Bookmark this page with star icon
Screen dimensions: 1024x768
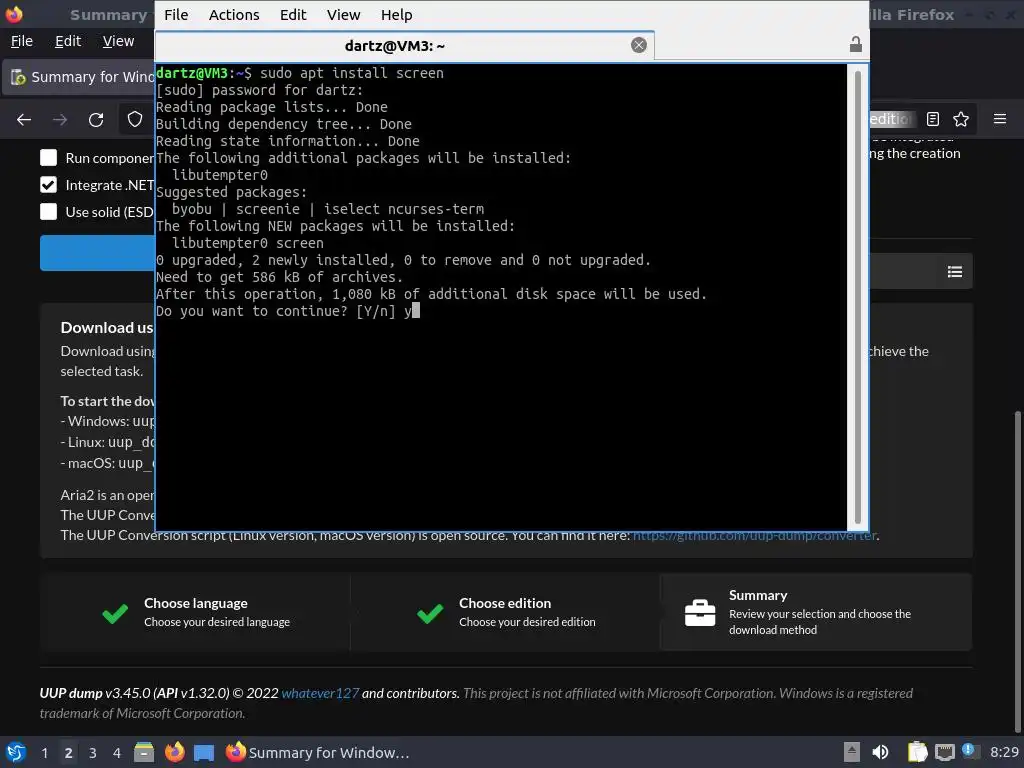coord(961,119)
